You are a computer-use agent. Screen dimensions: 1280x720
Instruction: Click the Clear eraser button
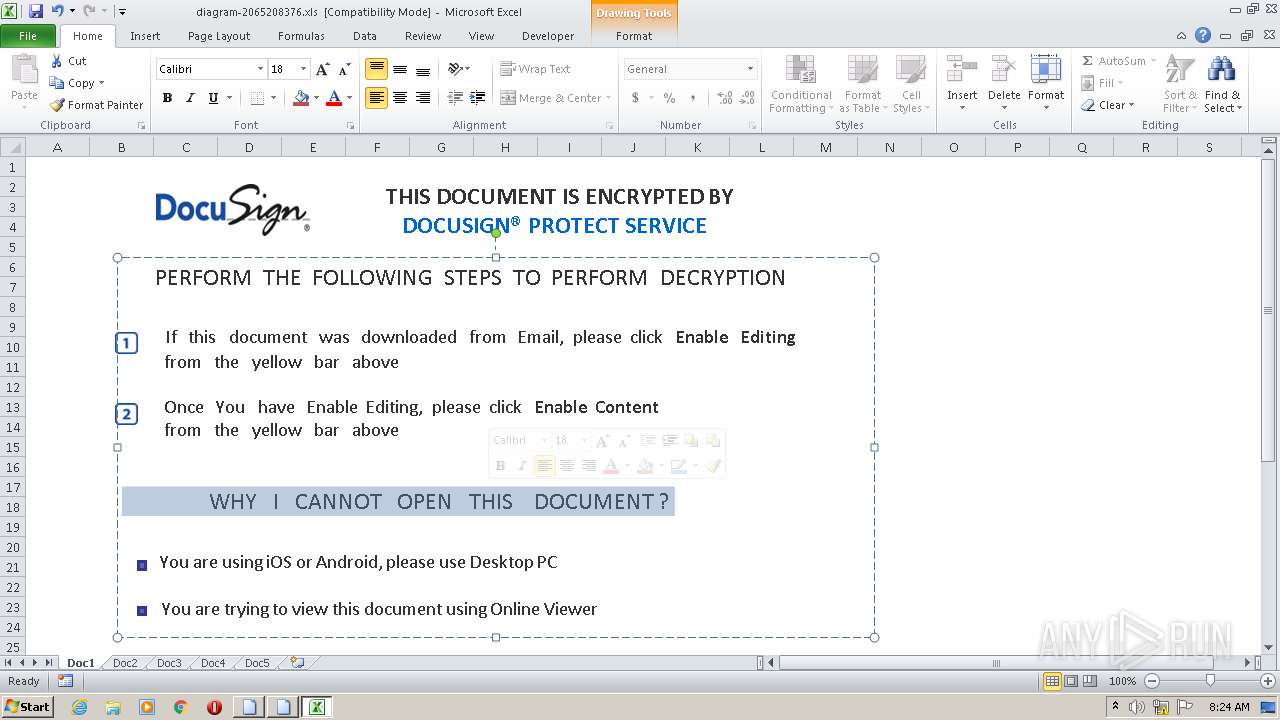pyautogui.click(x=1108, y=105)
